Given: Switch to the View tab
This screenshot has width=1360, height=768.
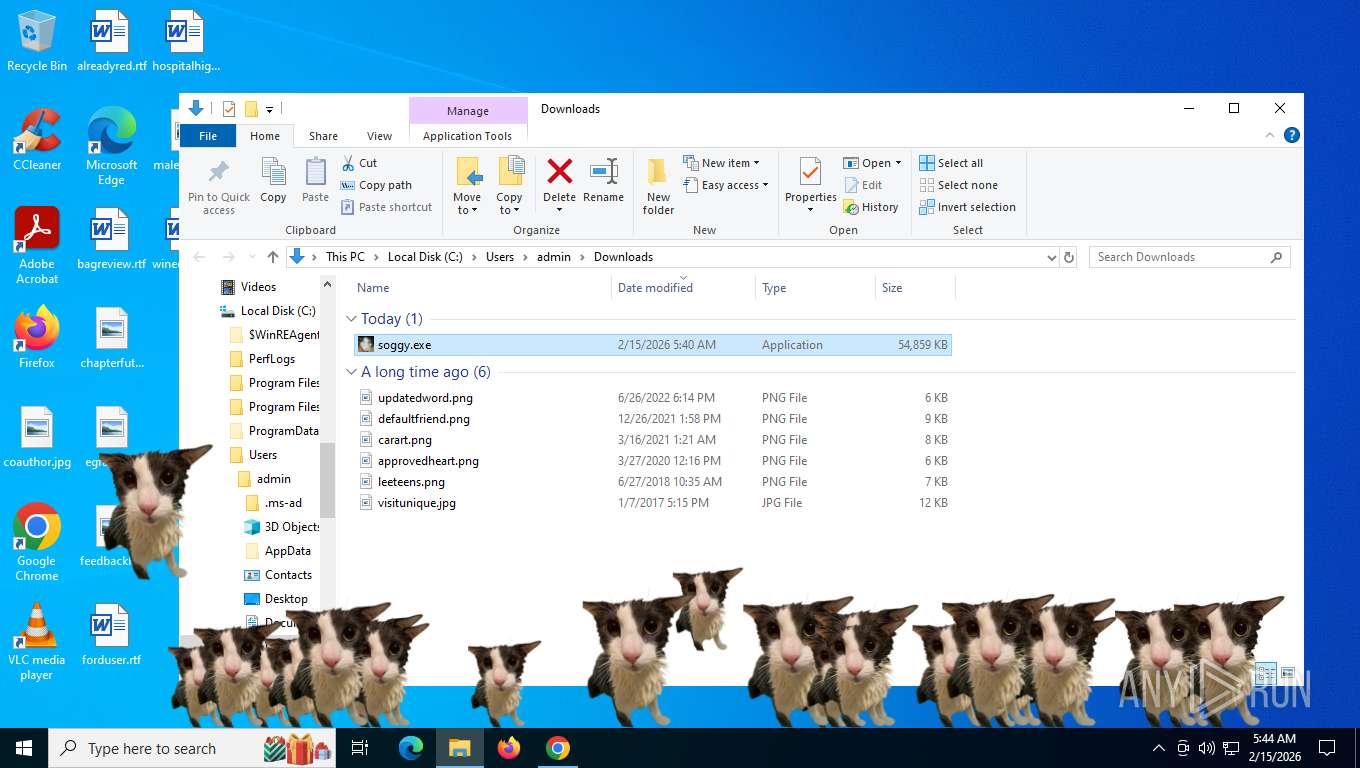Looking at the screenshot, I should [379, 136].
